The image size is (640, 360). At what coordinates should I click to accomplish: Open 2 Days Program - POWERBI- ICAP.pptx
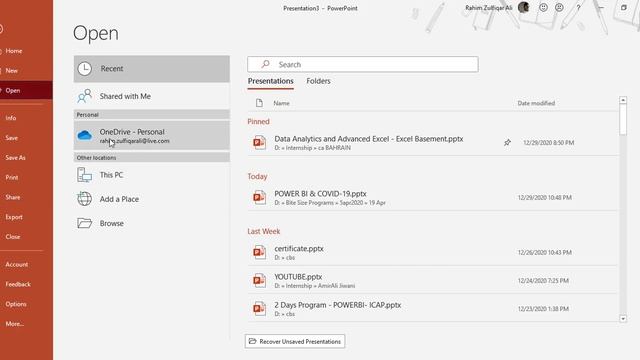[x=433, y=309]
